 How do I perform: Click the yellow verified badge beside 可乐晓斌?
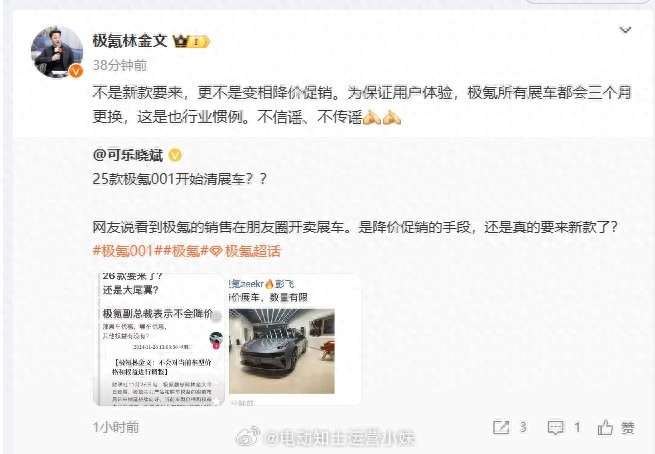[175, 155]
